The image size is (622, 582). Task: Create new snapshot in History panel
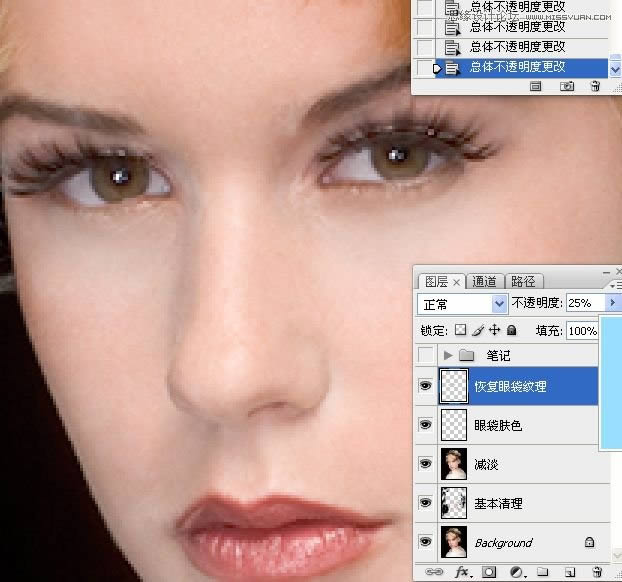pos(567,87)
